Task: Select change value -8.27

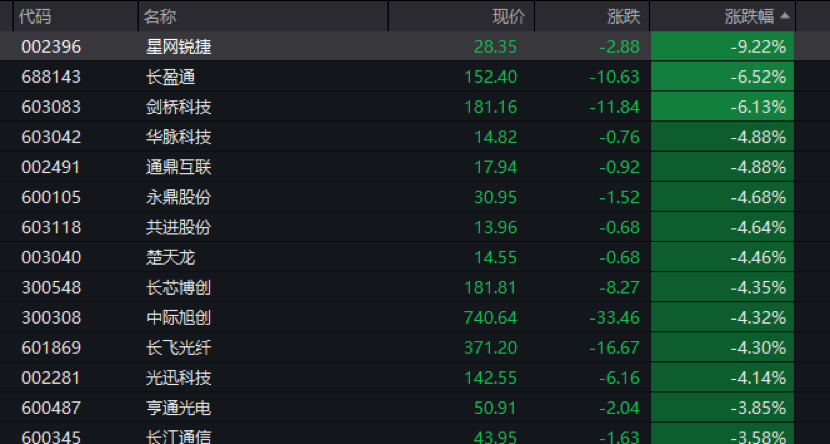Action: (x=619, y=288)
